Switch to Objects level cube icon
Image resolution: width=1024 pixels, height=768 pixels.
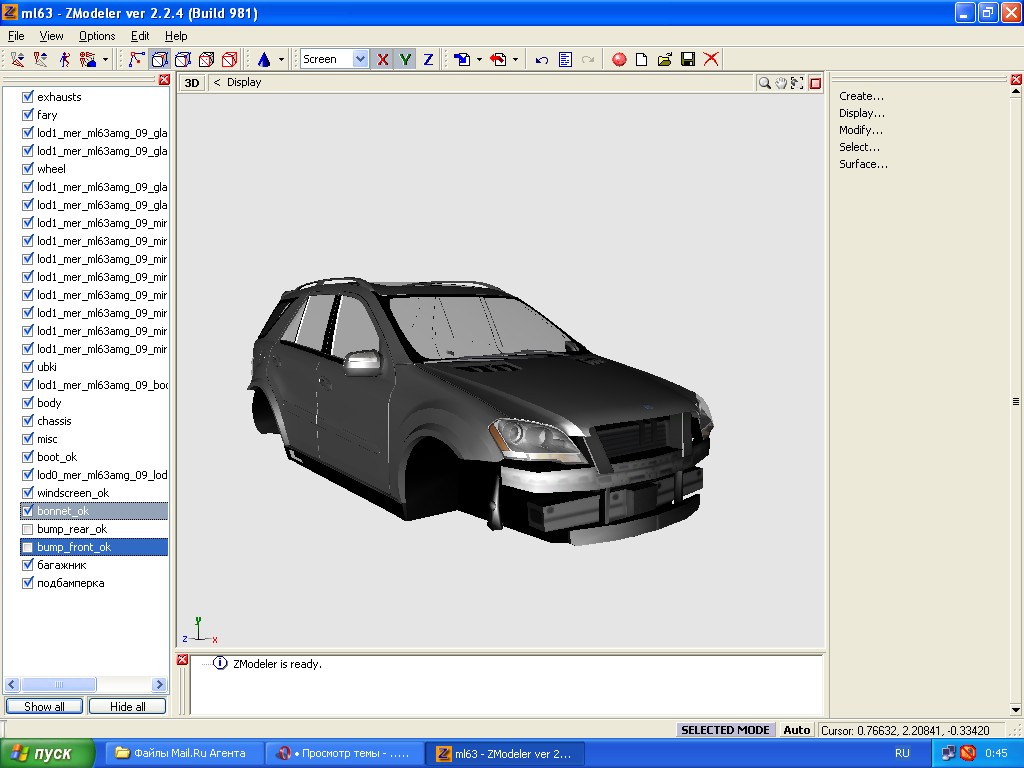pyautogui.click(x=206, y=59)
